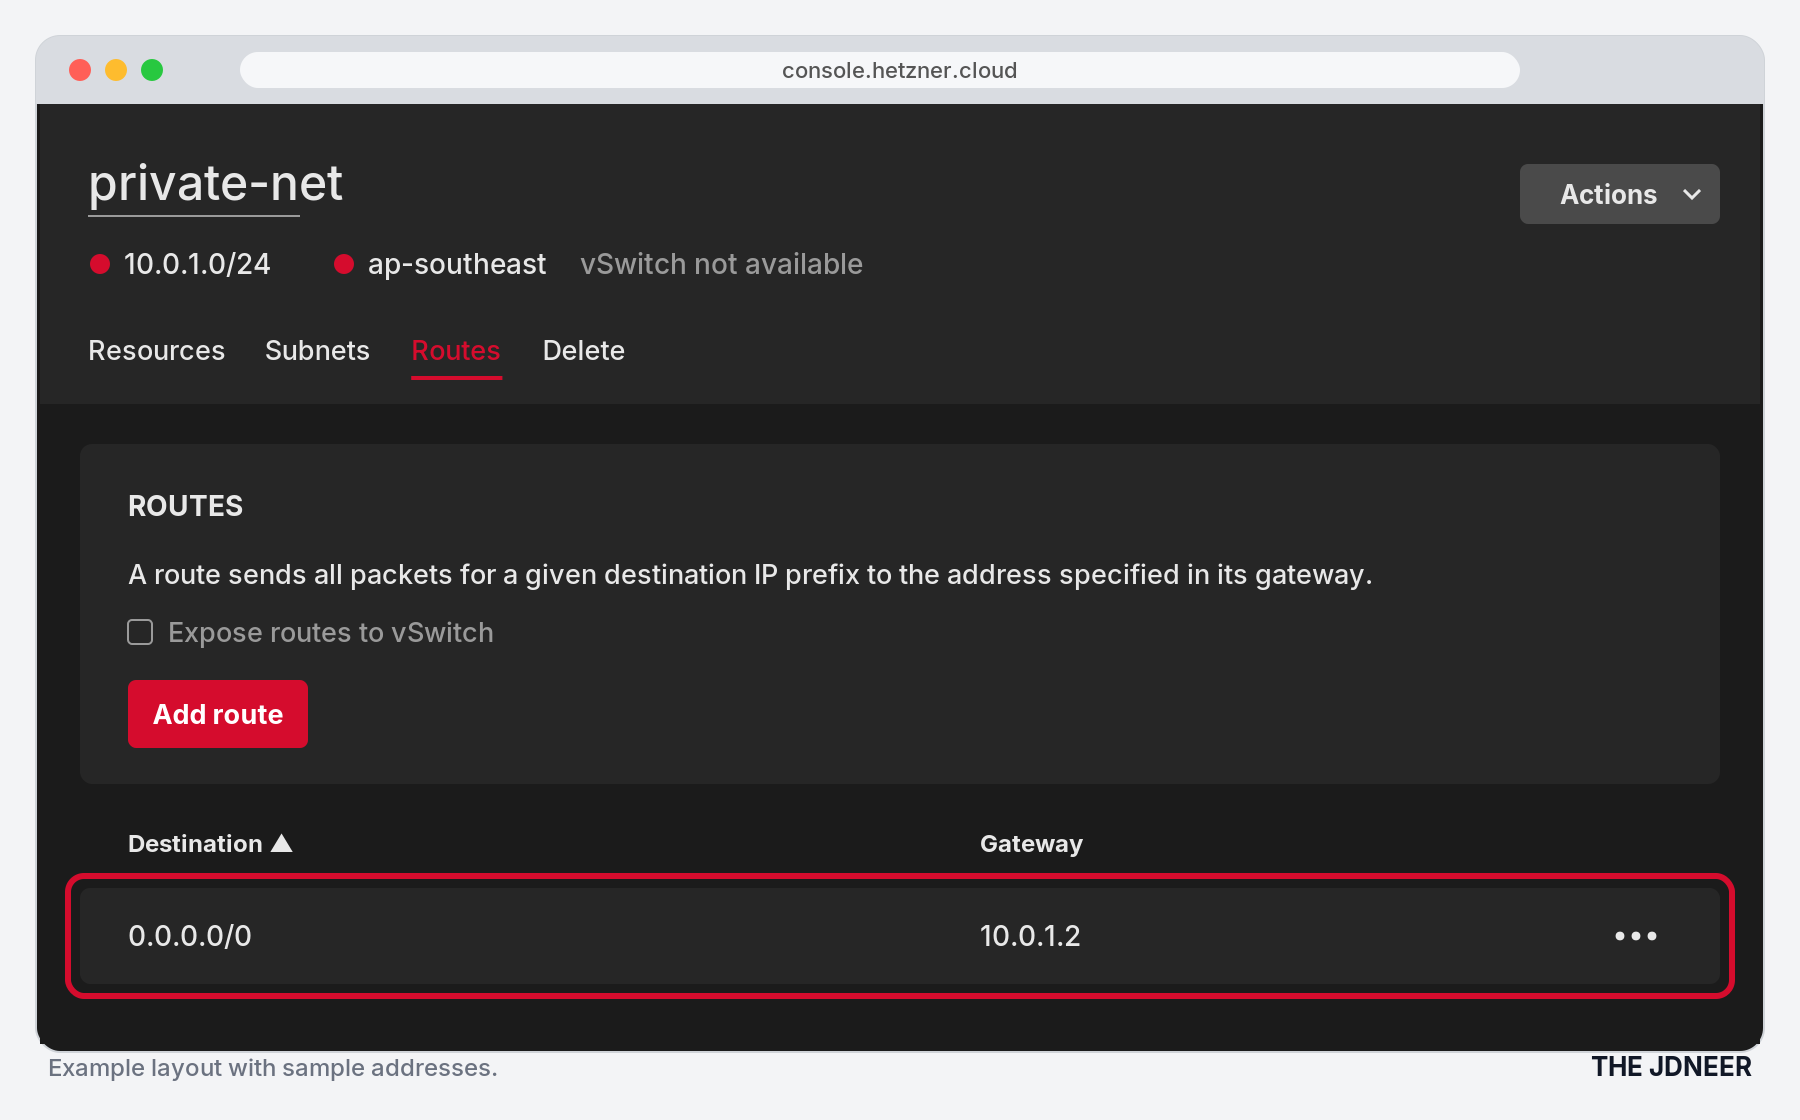Click the Add route button

tap(218, 714)
